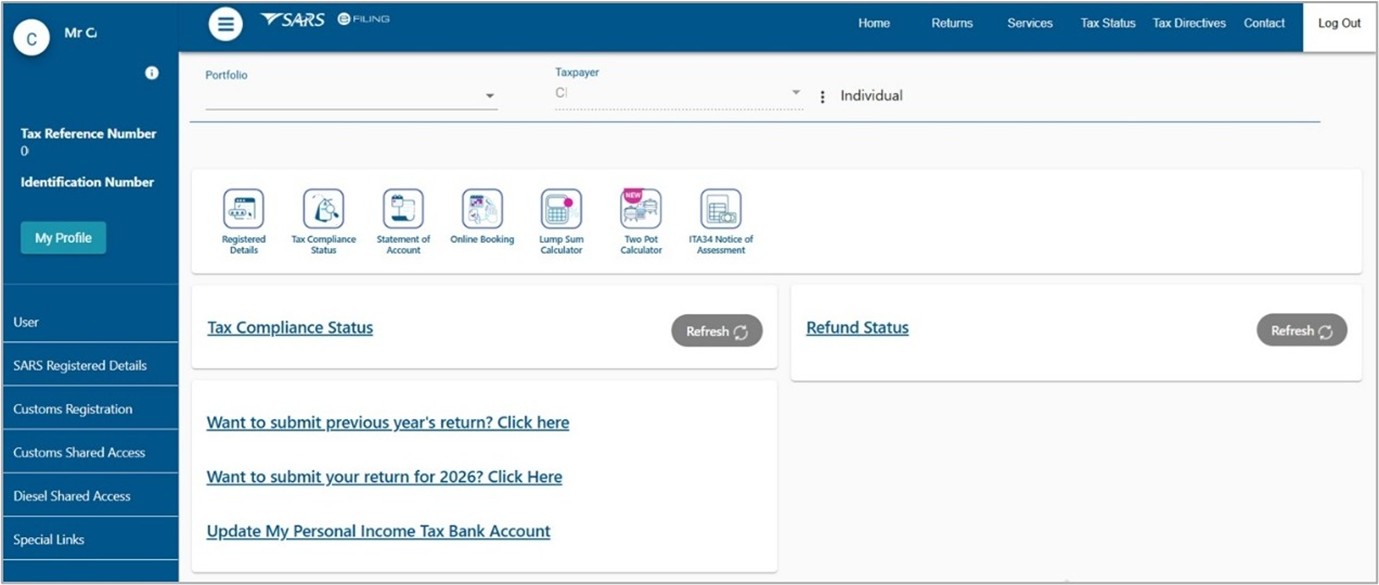Open the Refund Status link
Screen dimensions: 1379x585
pos(857,328)
